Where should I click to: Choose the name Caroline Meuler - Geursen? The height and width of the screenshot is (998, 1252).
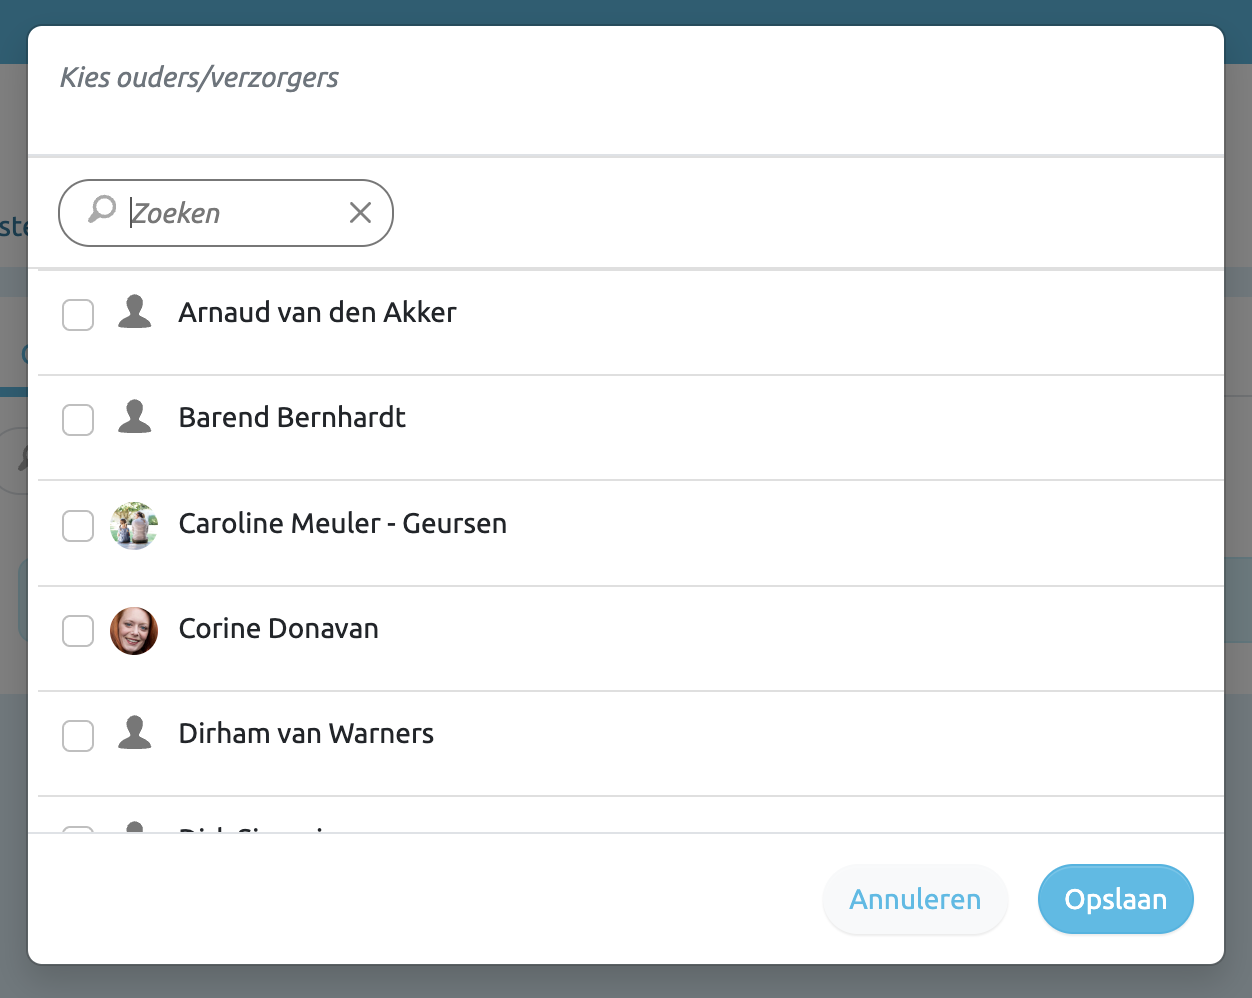(342, 524)
